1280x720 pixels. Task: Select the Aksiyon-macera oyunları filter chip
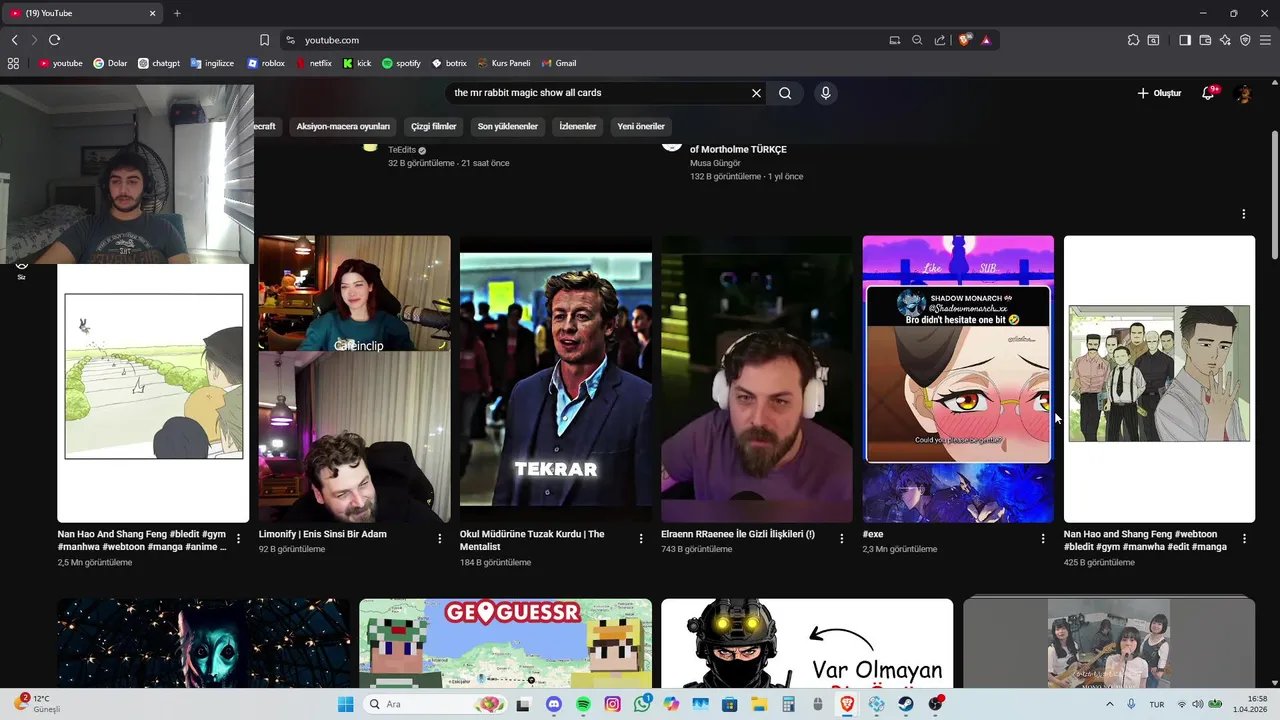pyautogui.click(x=343, y=126)
